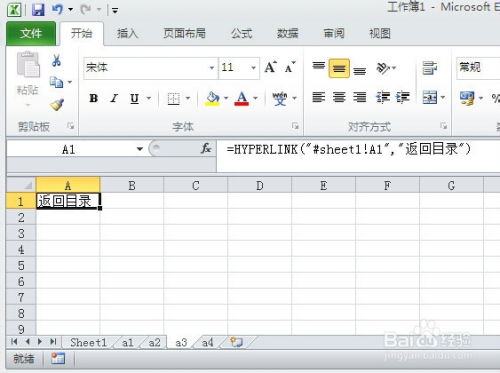The width and height of the screenshot is (500, 373).
Task: Click the HYPERLINK formula in formula bar
Action: pos(349,149)
